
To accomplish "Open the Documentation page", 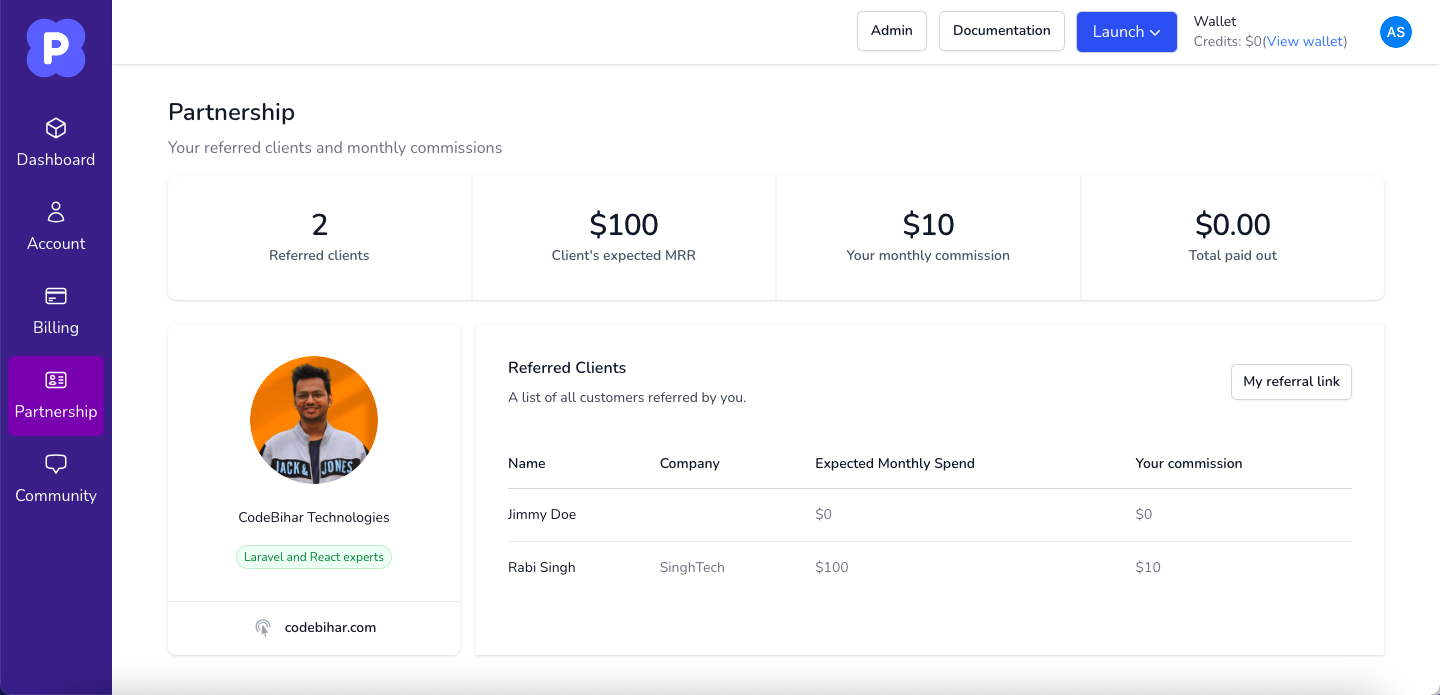I will click(1001, 31).
